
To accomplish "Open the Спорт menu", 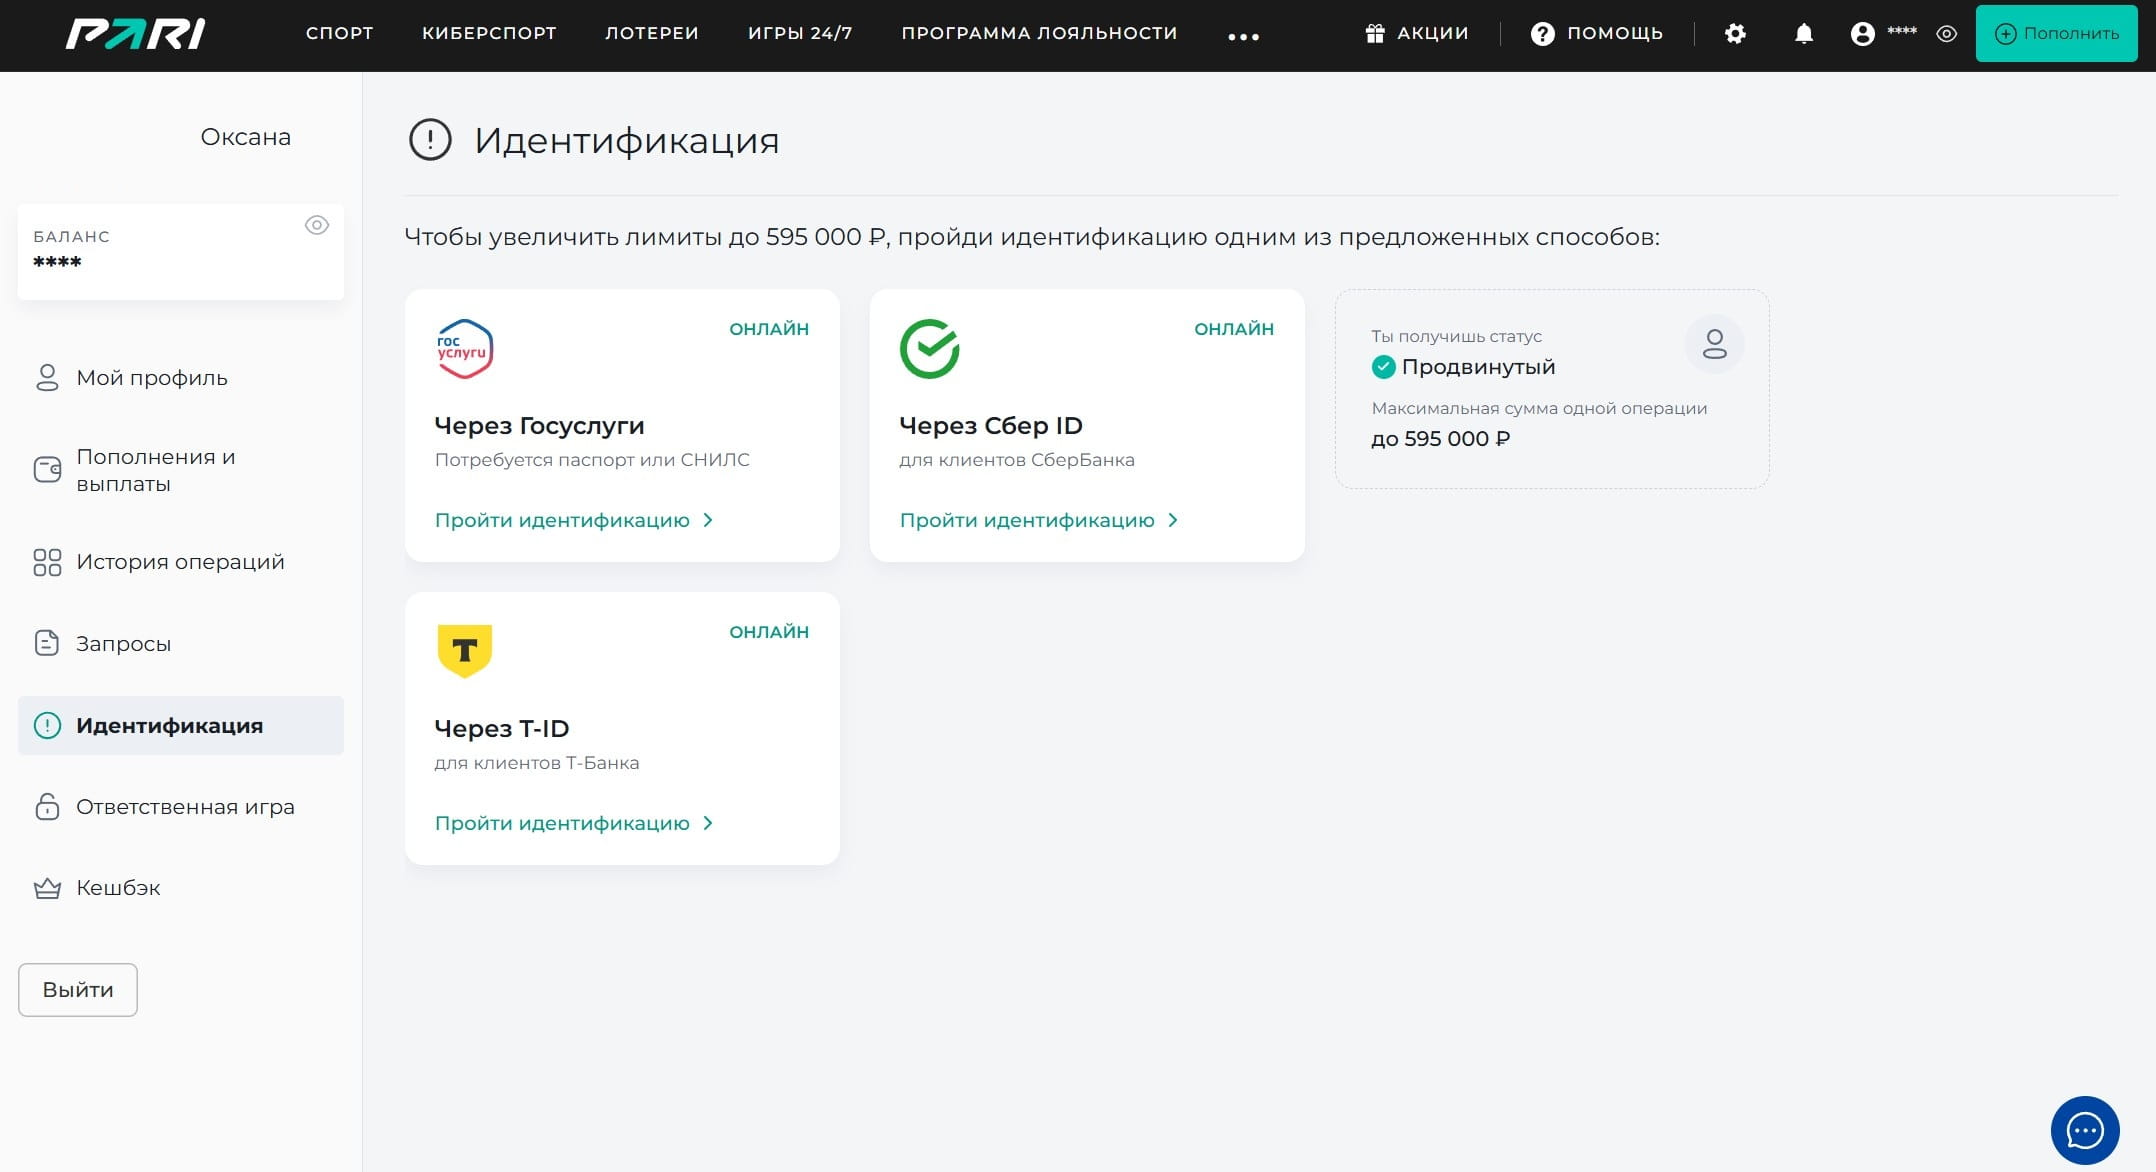I will pos(339,33).
